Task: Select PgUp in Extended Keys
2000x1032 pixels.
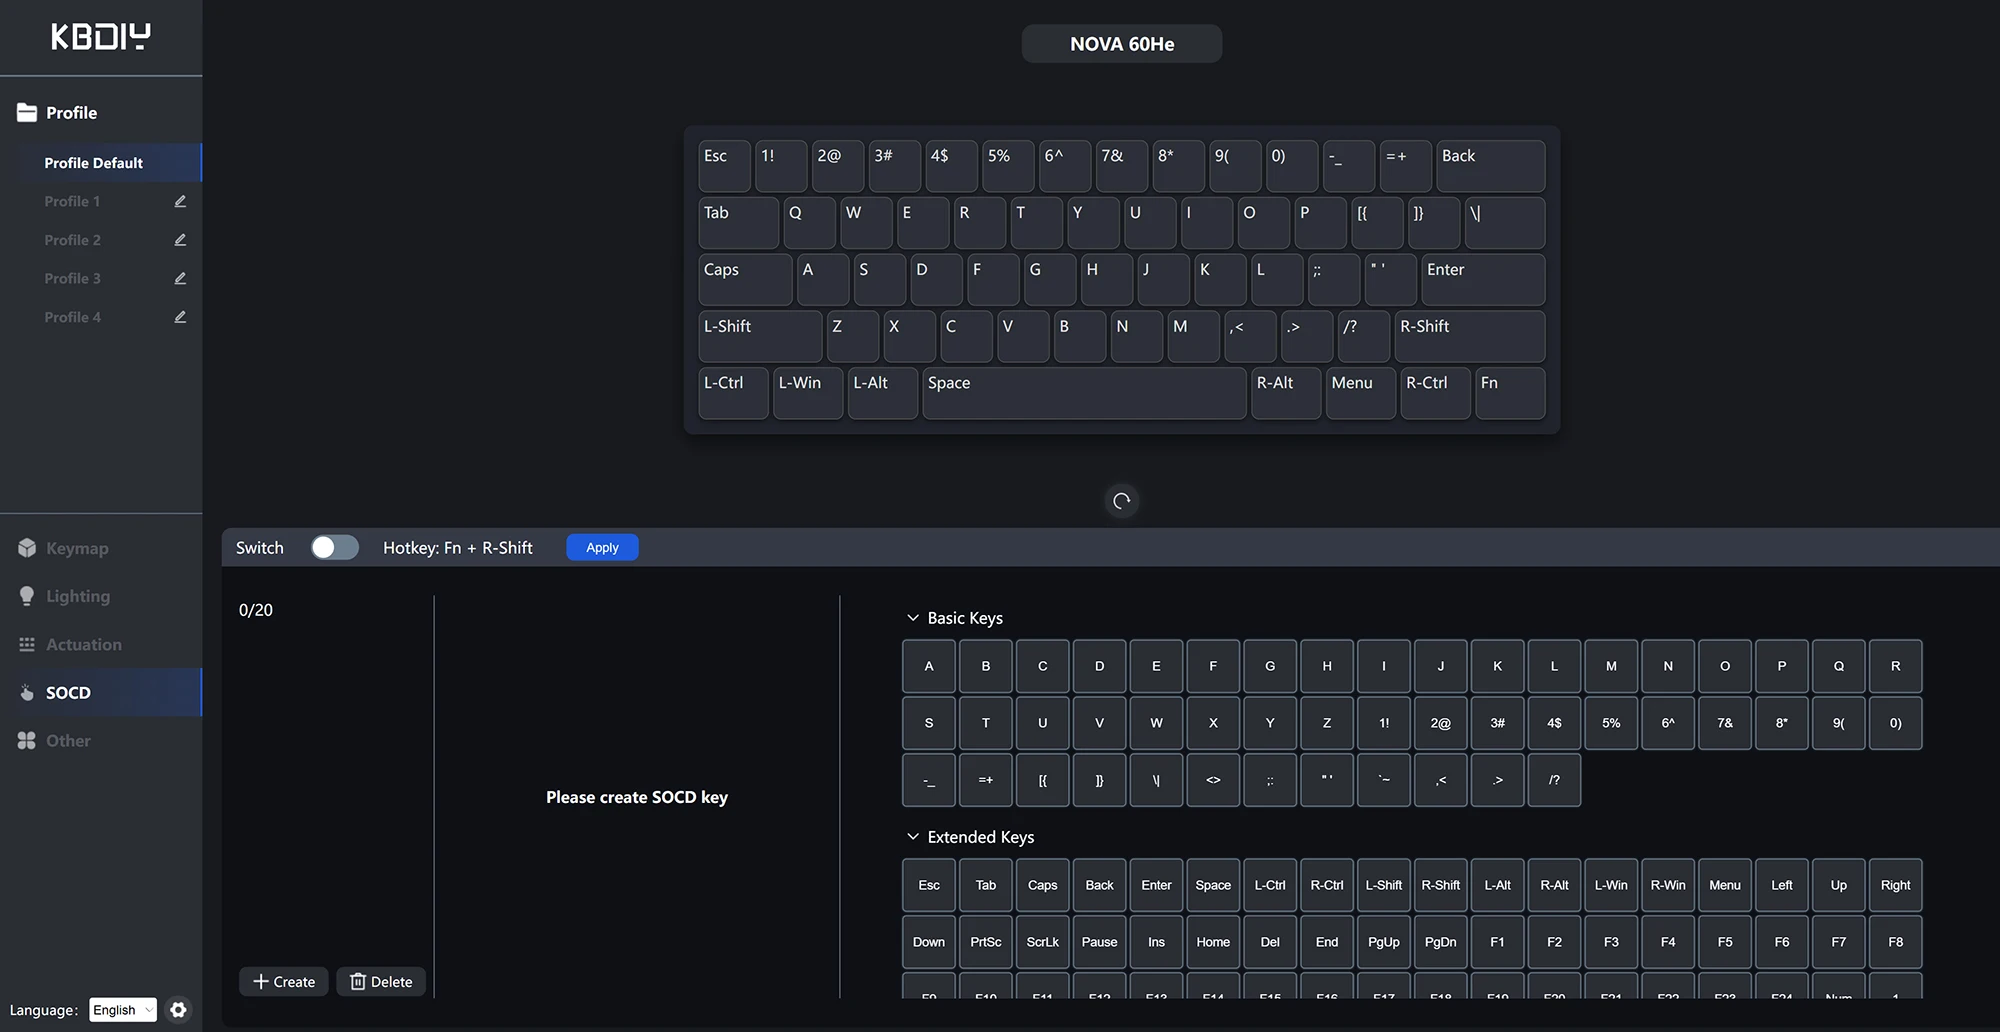Action: 1384,942
